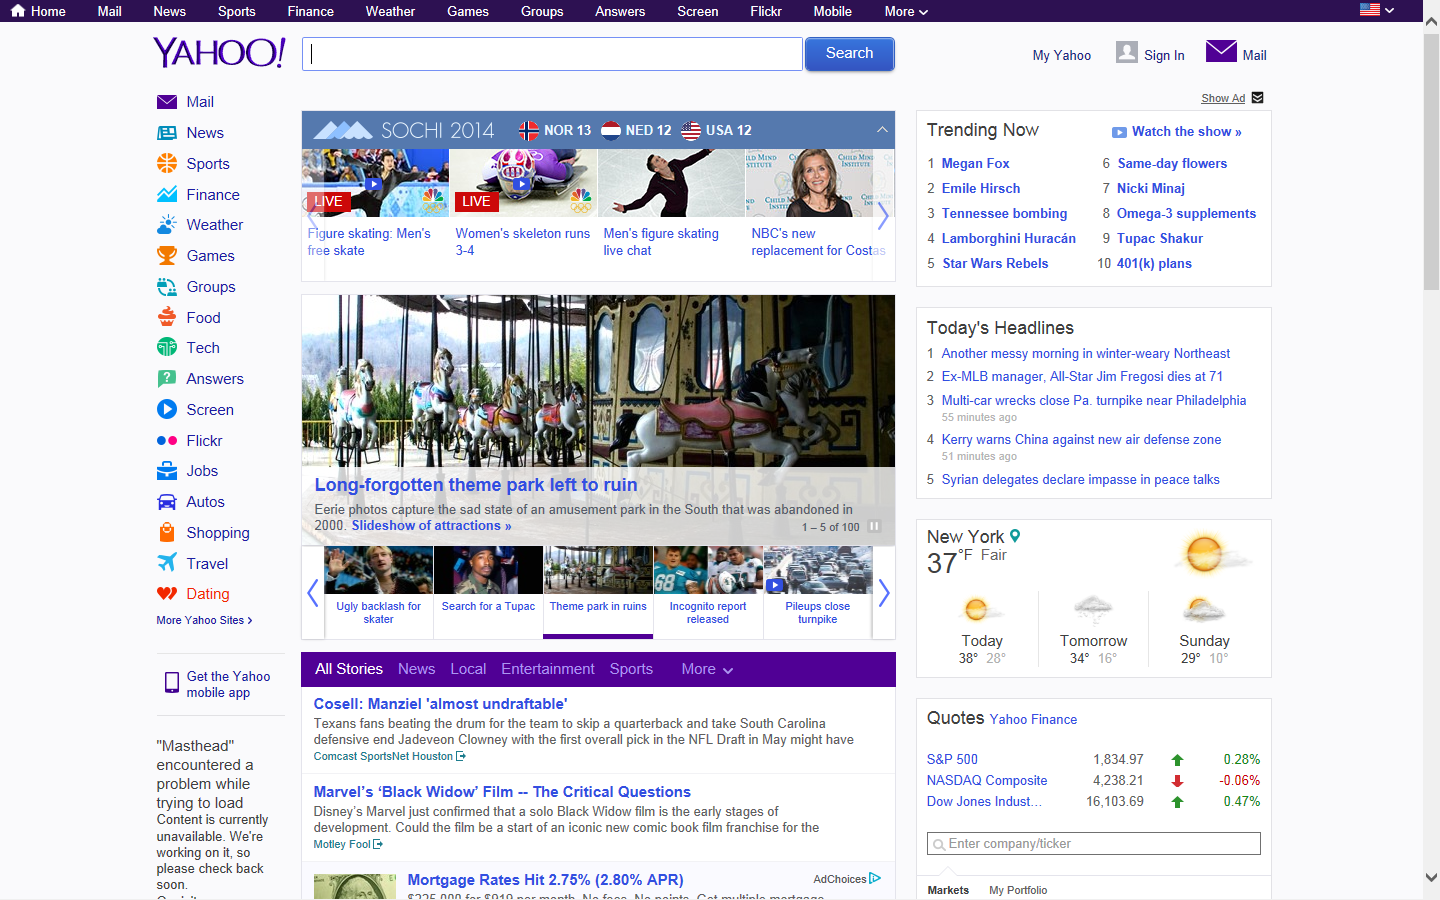Select the Autos car icon in the sidebar
The height and width of the screenshot is (900, 1440).
pyautogui.click(x=167, y=502)
